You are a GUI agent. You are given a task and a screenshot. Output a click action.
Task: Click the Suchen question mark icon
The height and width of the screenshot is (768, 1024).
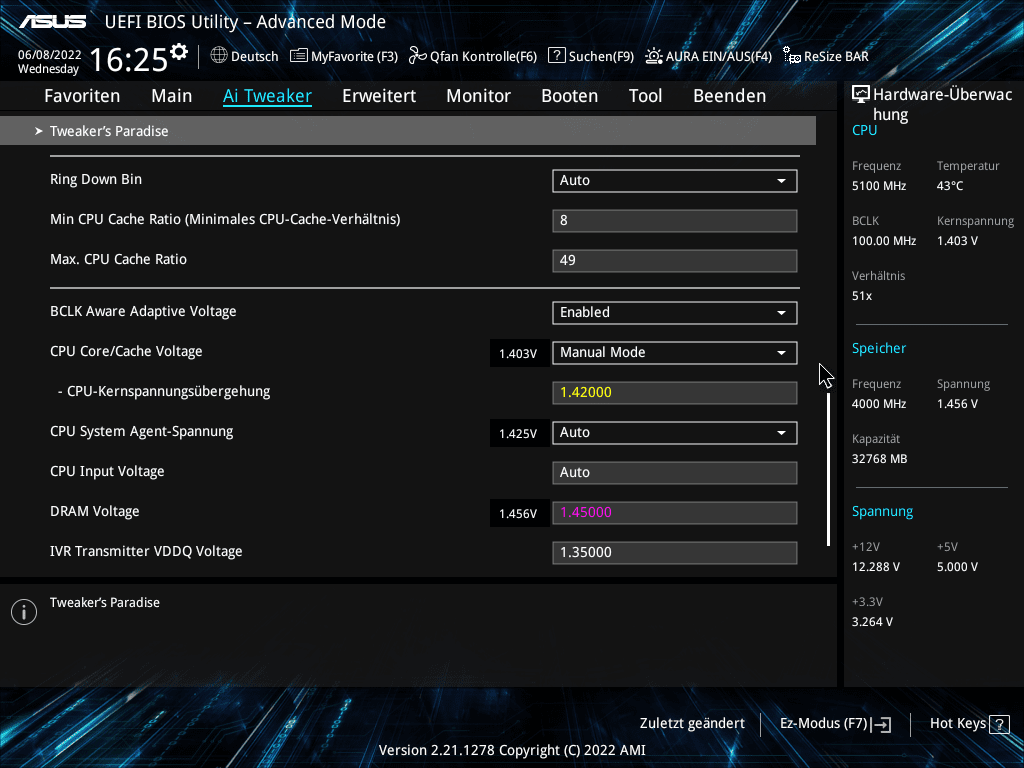point(556,56)
